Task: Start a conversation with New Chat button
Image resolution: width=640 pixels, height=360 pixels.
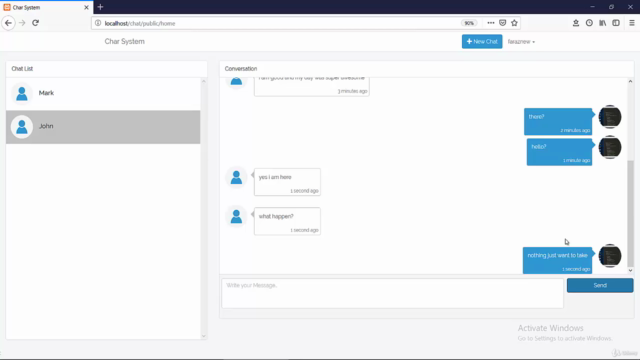Action: point(482,41)
